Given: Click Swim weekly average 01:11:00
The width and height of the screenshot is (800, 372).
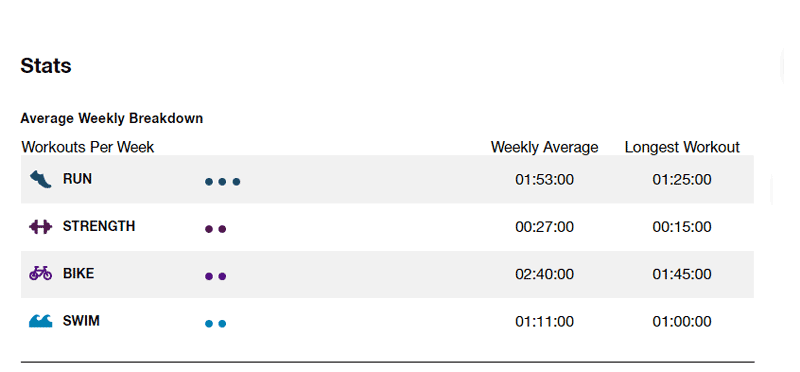Looking at the screenshot, I should [x=544, y=321].
